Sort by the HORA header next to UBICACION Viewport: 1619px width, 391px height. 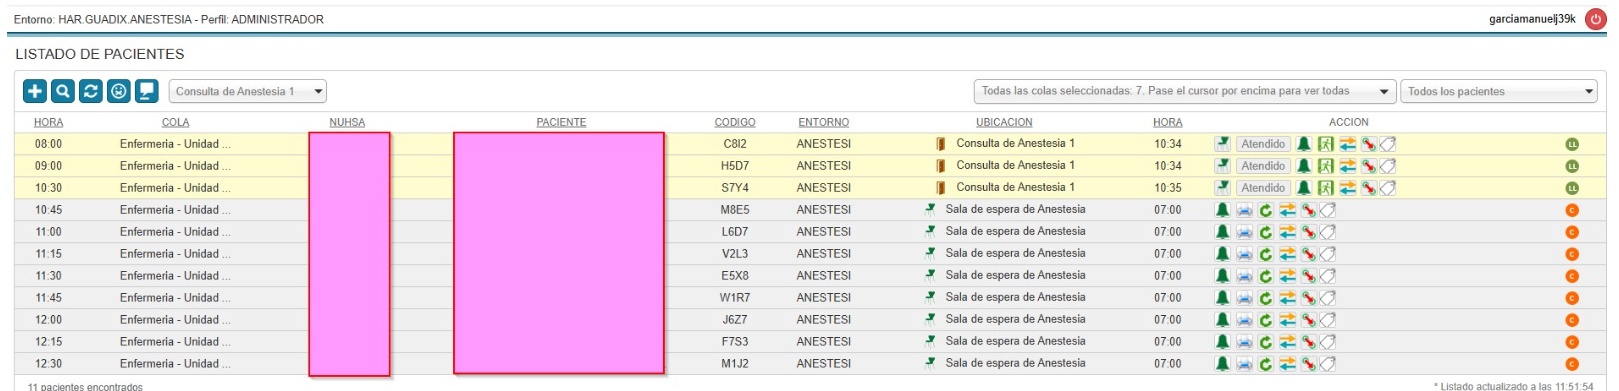click(x=1167, y=122)
